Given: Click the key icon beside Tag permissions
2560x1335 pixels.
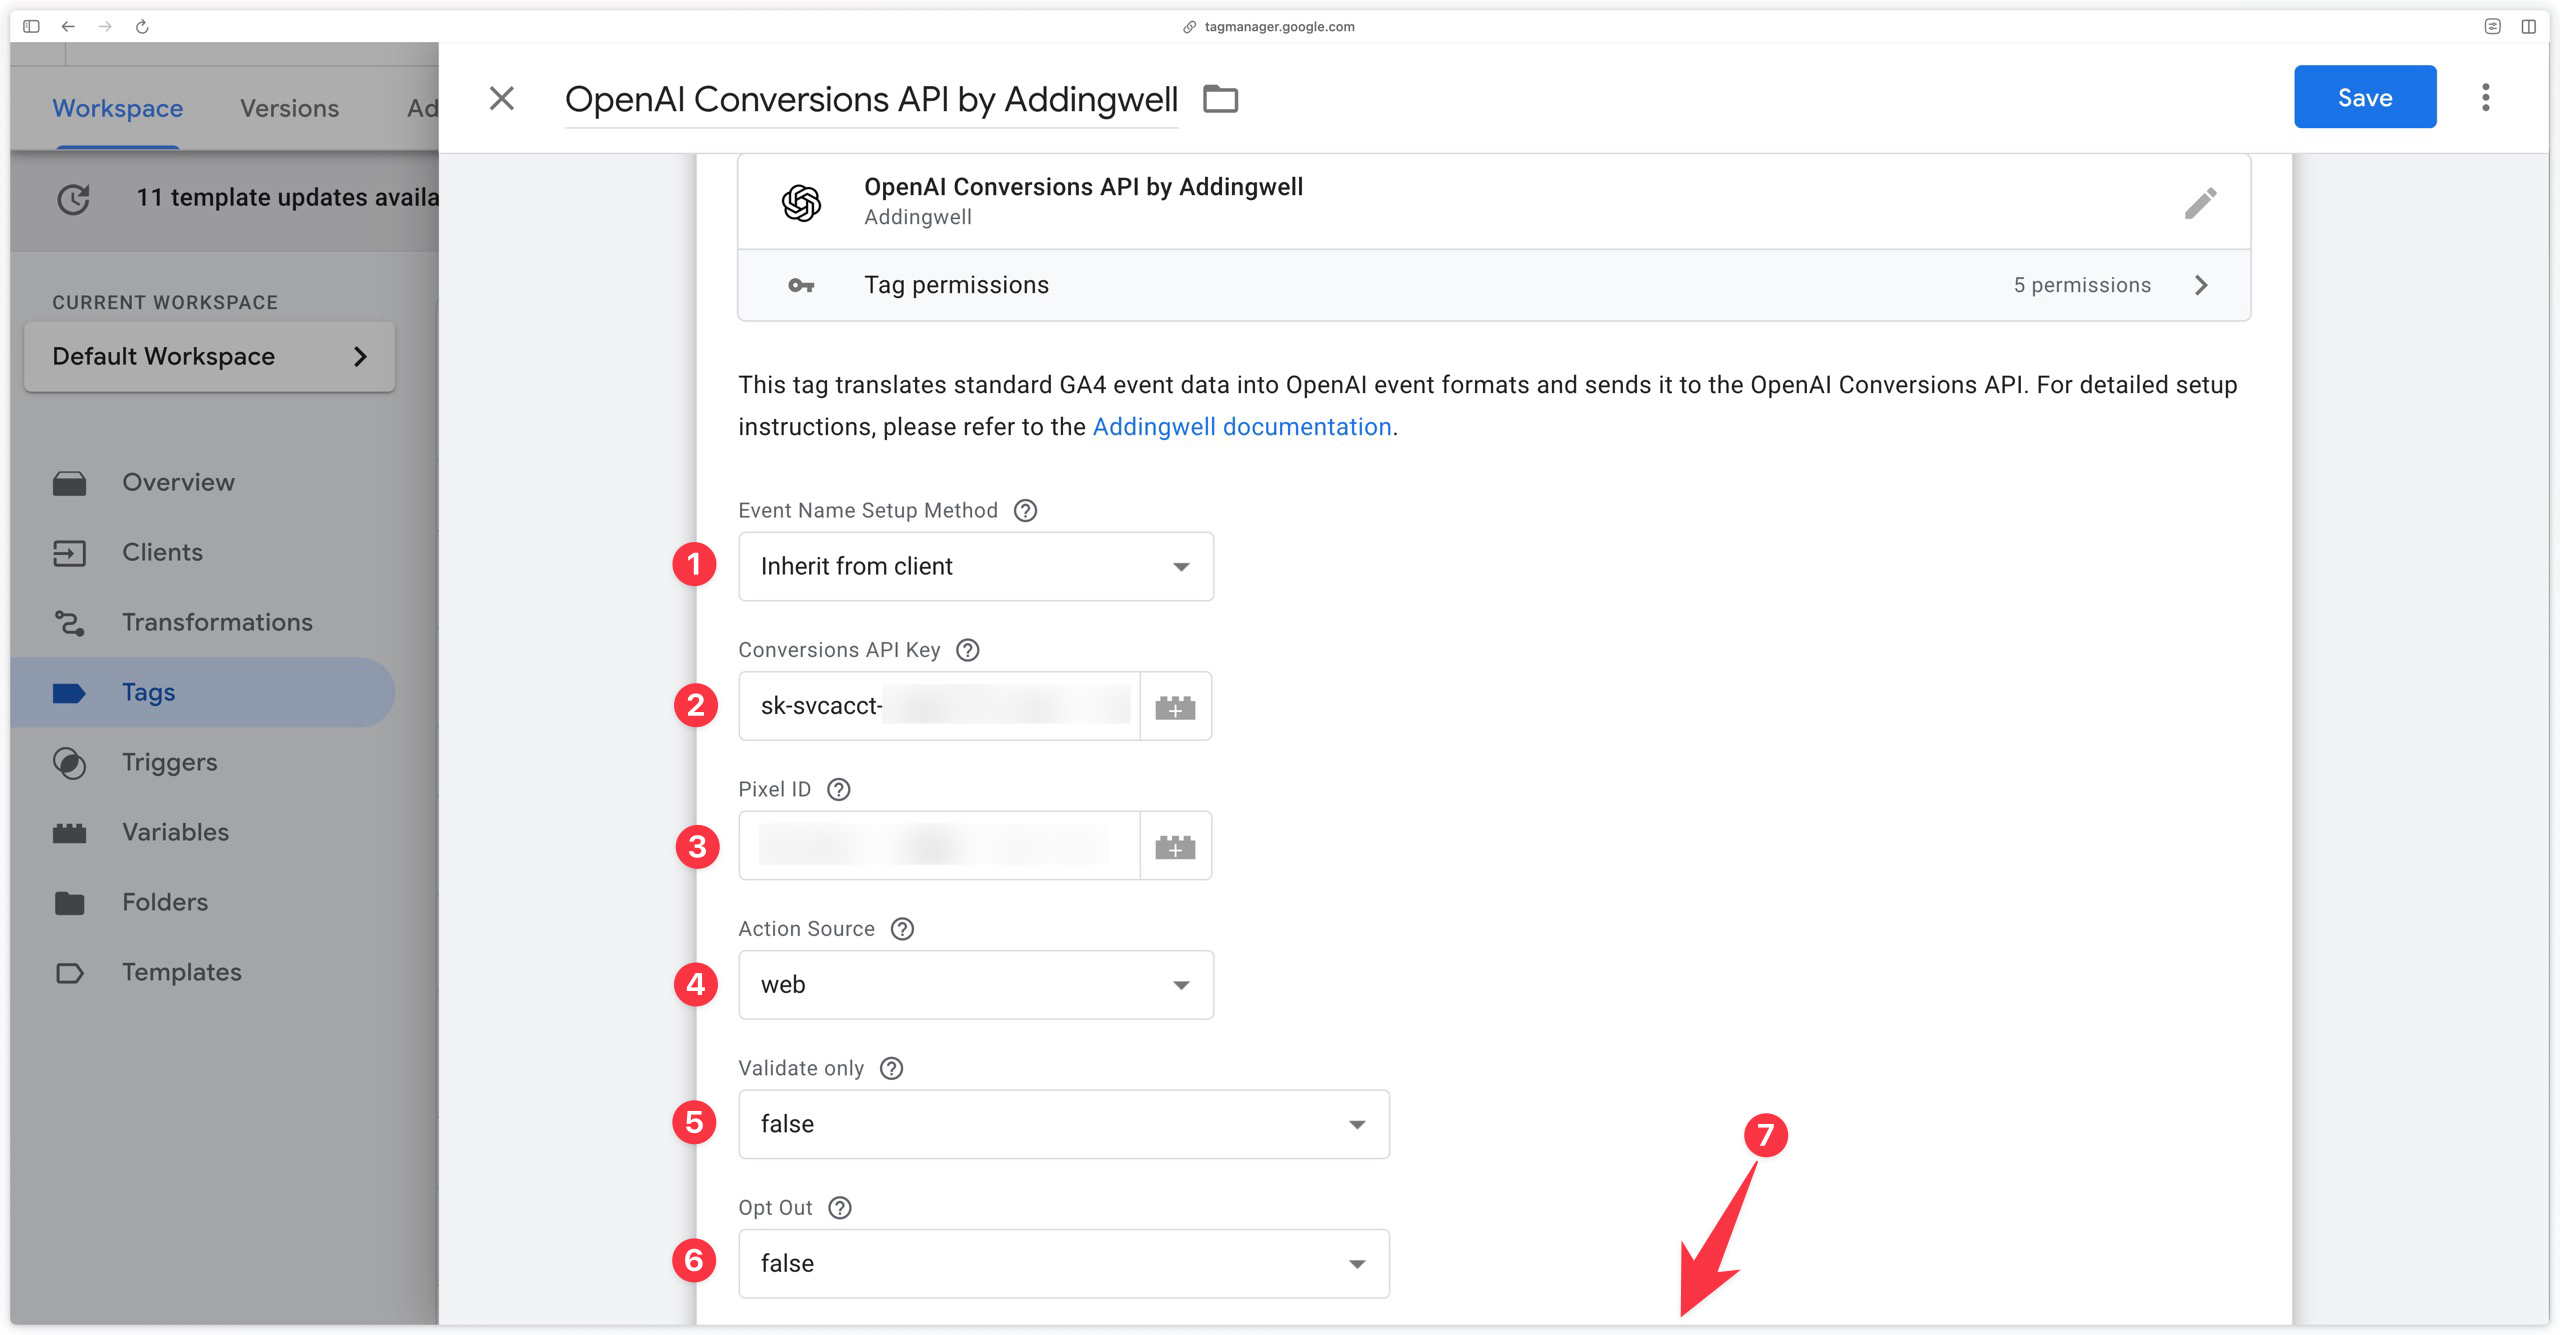Looking at the screenshot, I should point(801,286).
